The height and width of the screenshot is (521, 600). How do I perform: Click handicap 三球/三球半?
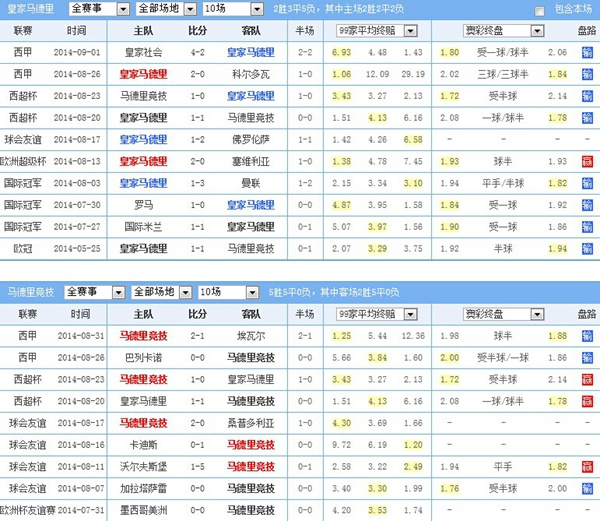pyautogui.click(x=503, y=74)
